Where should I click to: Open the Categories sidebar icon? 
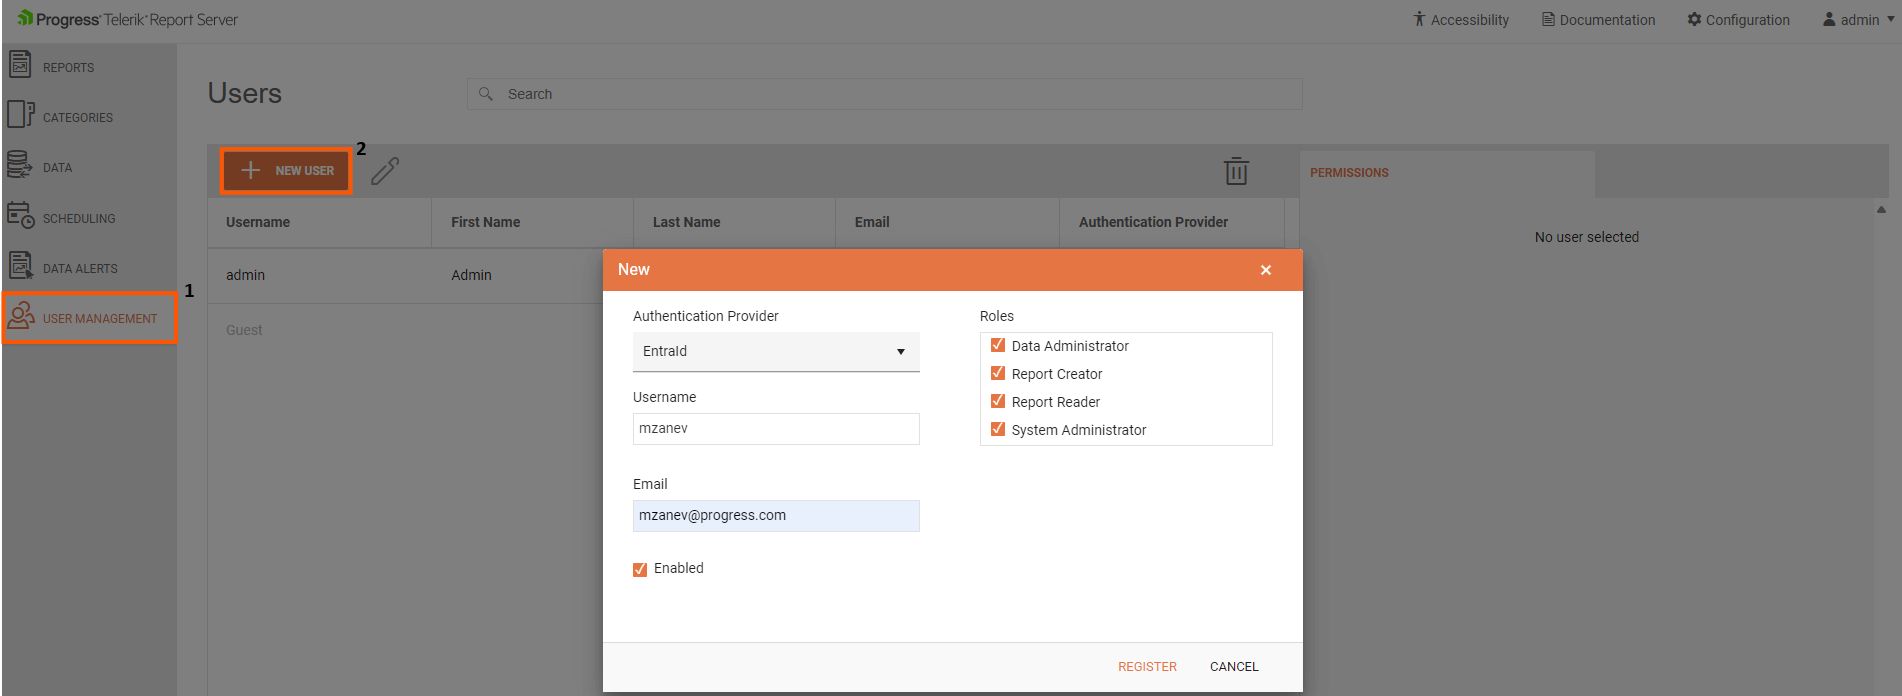tap(20, 115)
